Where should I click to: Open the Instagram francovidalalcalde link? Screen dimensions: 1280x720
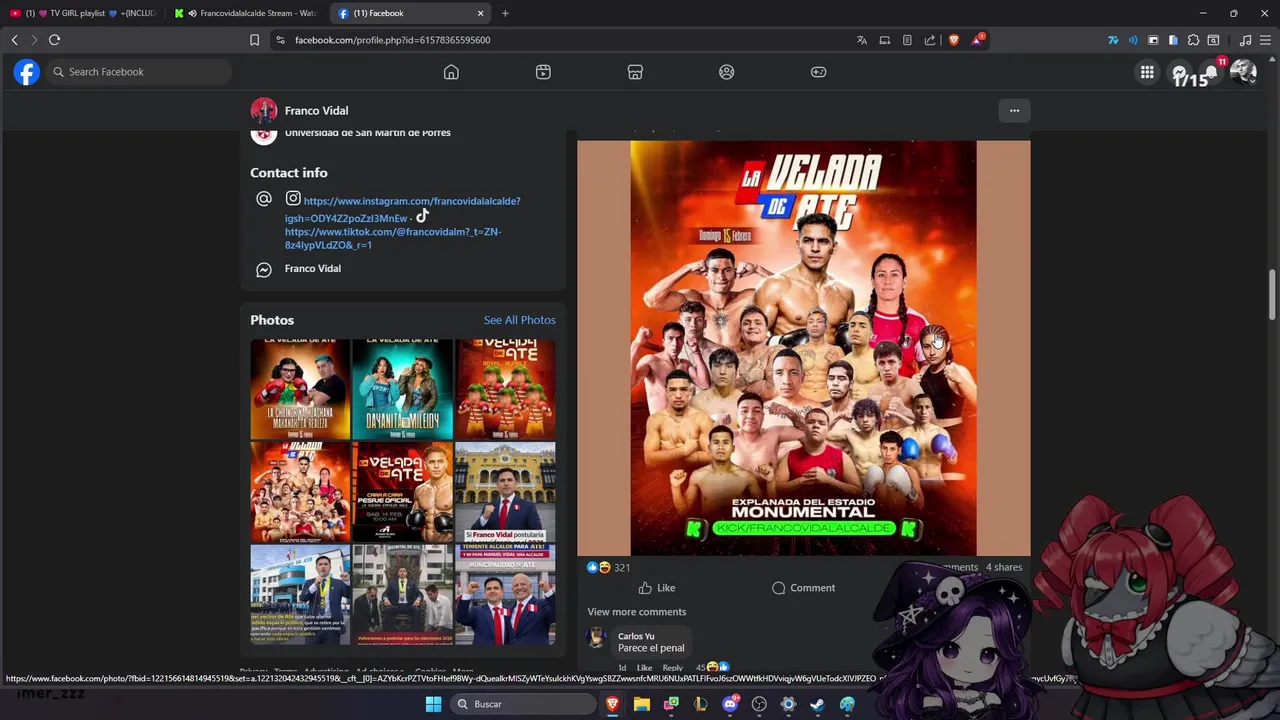point(402,209)
